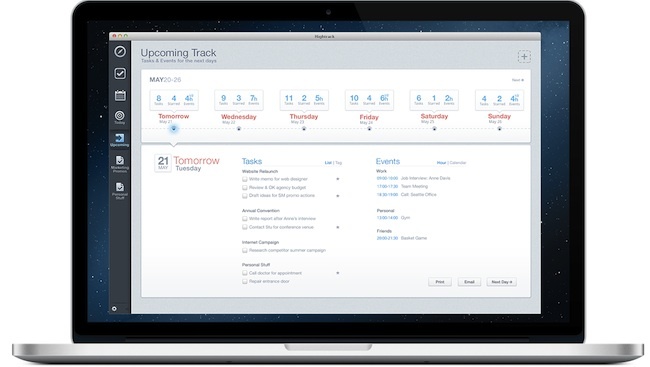Viewport: 650px width, 367px height.
Task: Switch Events view to Hour
Action: click(x=441, y=163)
